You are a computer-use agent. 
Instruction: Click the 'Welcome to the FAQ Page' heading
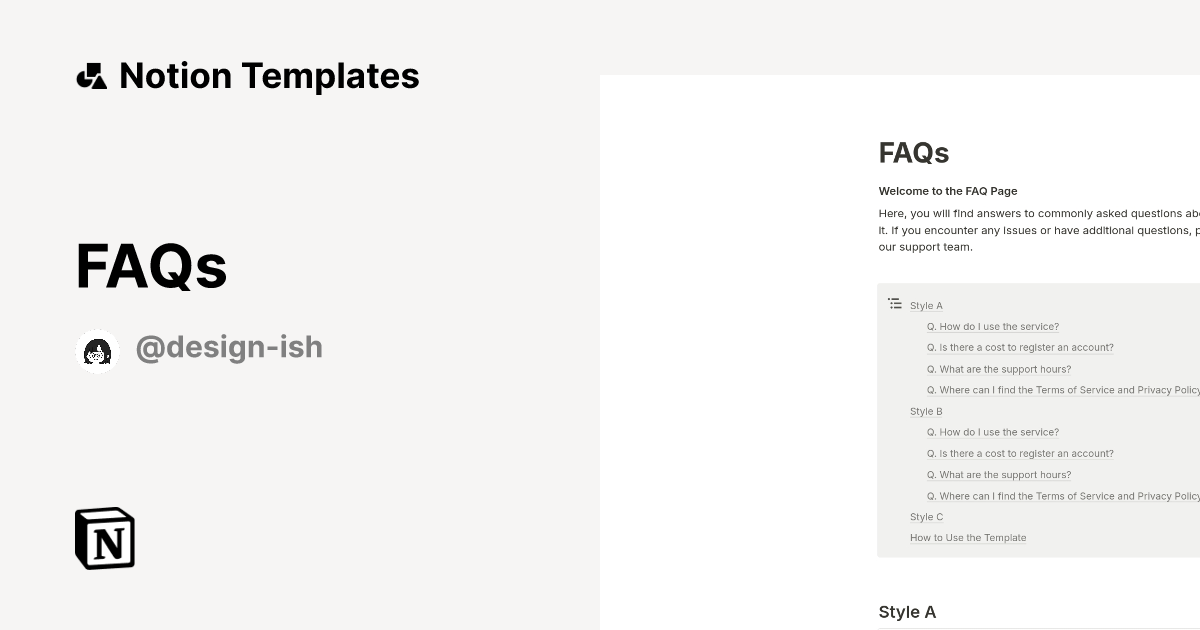pyautogui.click(x=947, y=190)
